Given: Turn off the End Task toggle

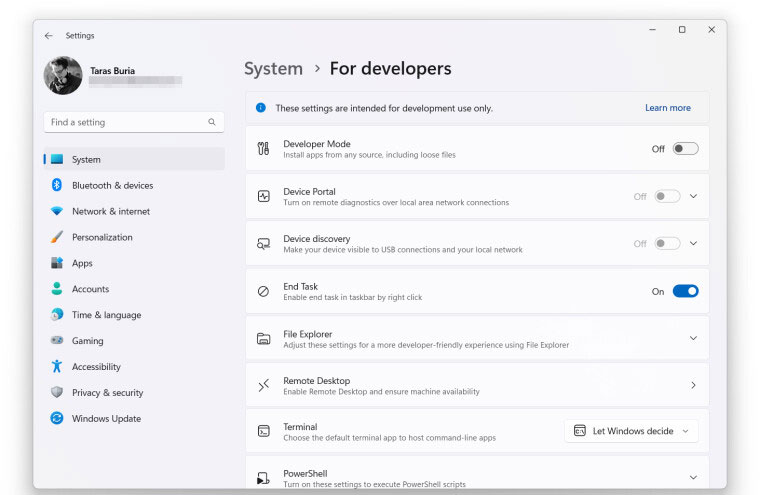Looking at the screenshot, I should [685, 291].
